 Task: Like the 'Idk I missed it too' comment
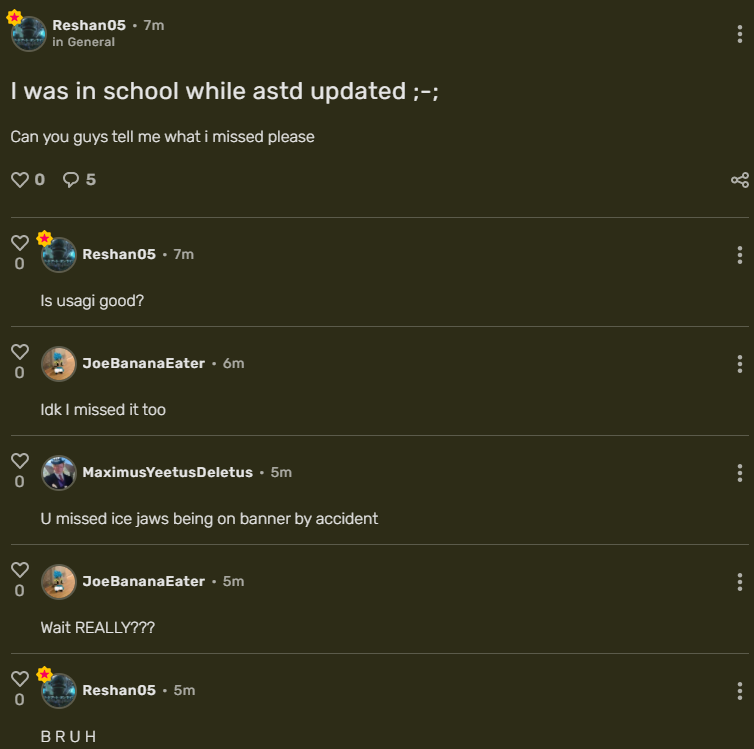coord(20,352)
